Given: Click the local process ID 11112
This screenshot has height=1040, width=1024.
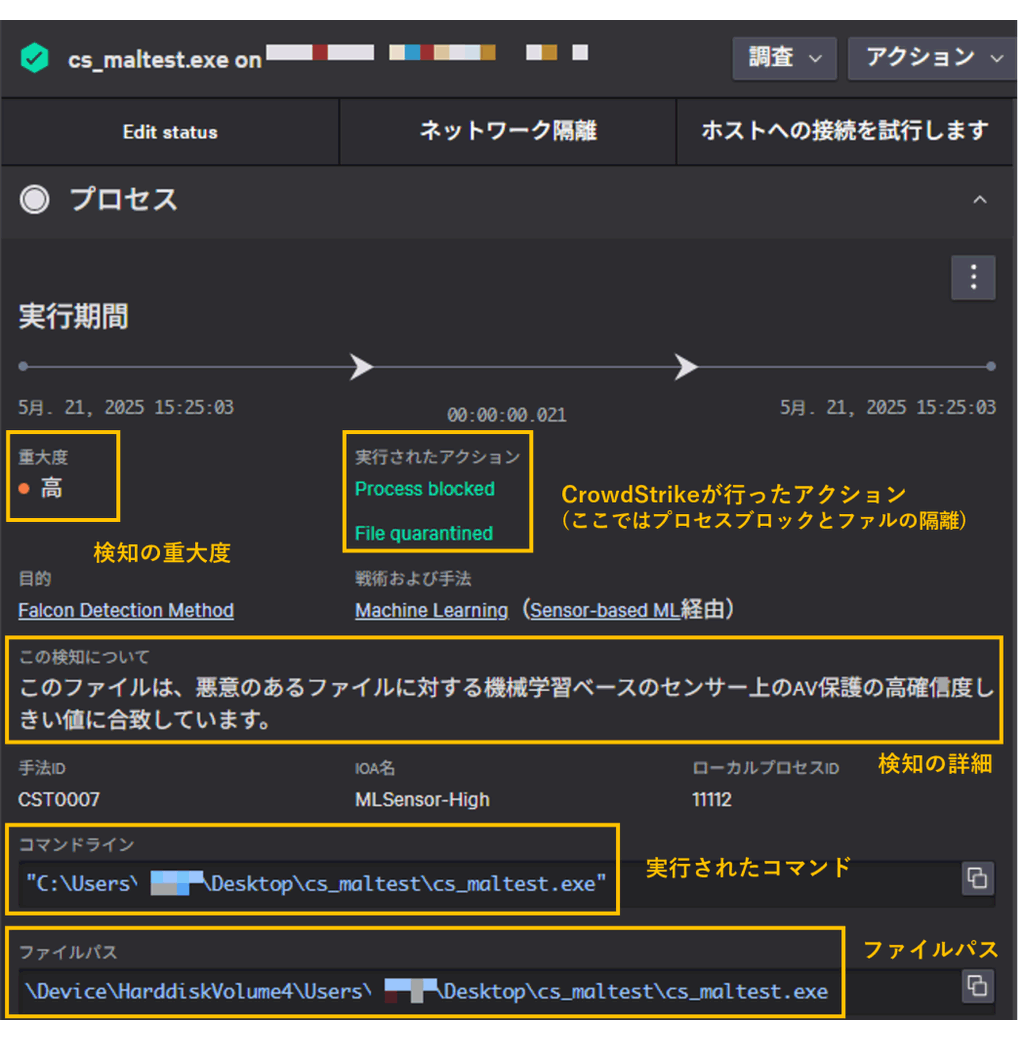Looking at the screenshot, I should [712, 800].
